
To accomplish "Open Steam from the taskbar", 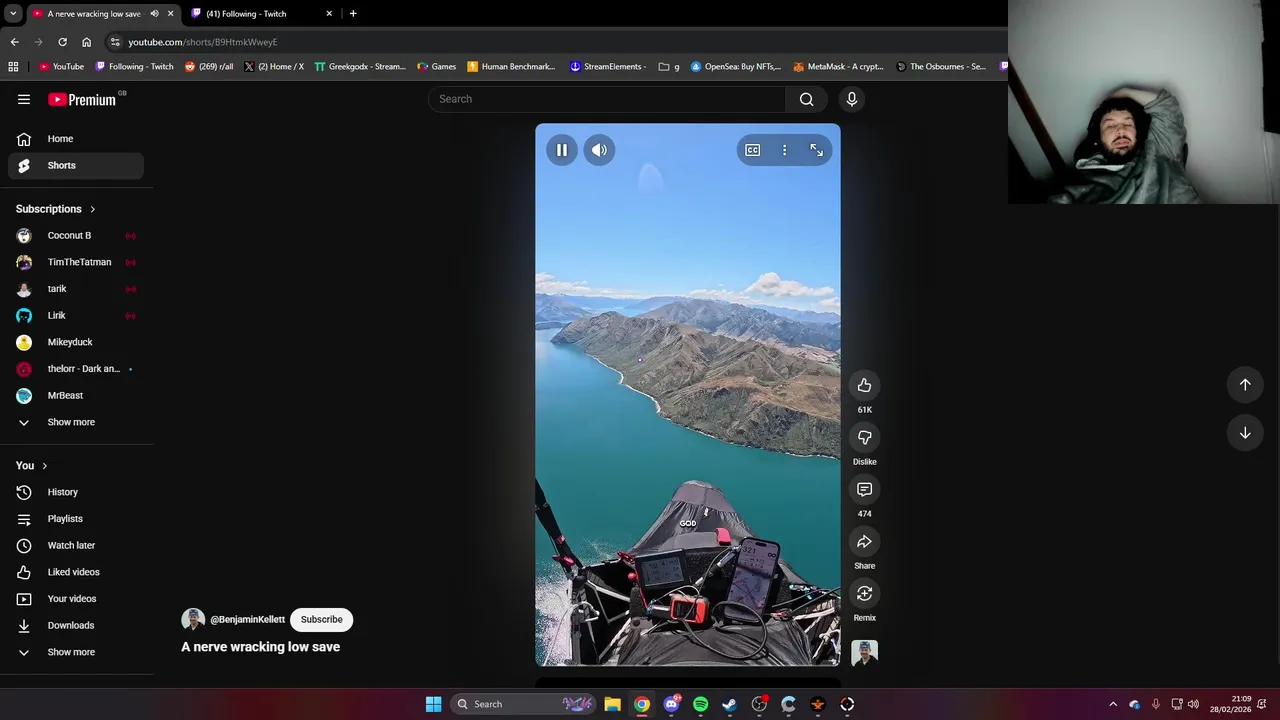I will tap(730, 704).
